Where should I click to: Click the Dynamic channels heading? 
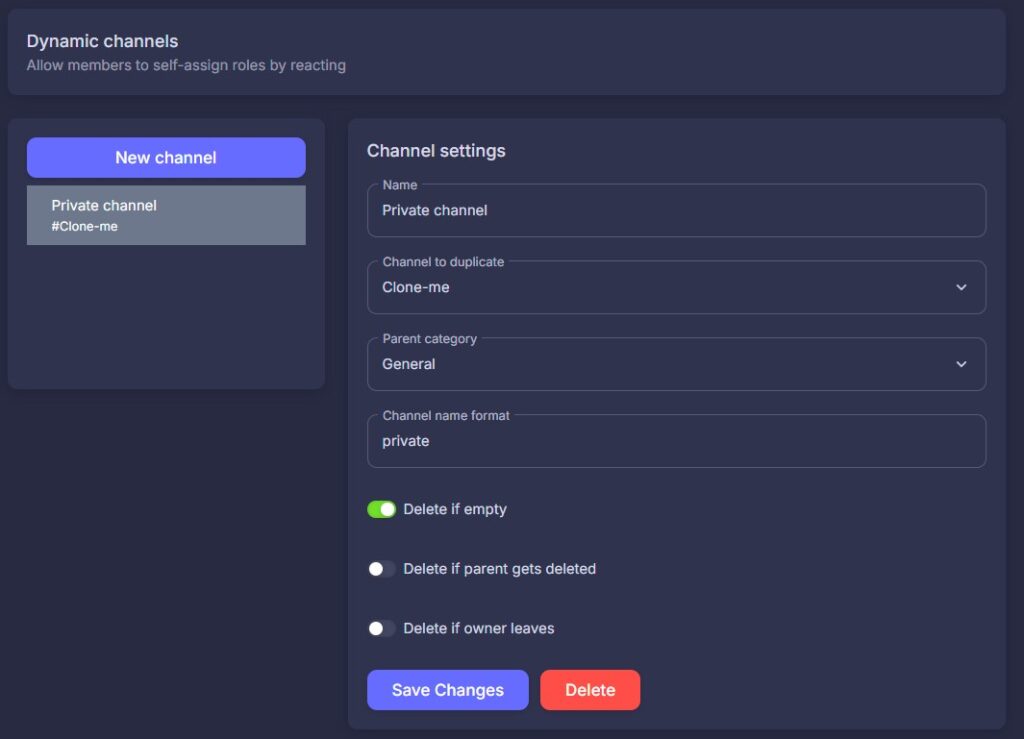tap(102, 42)
